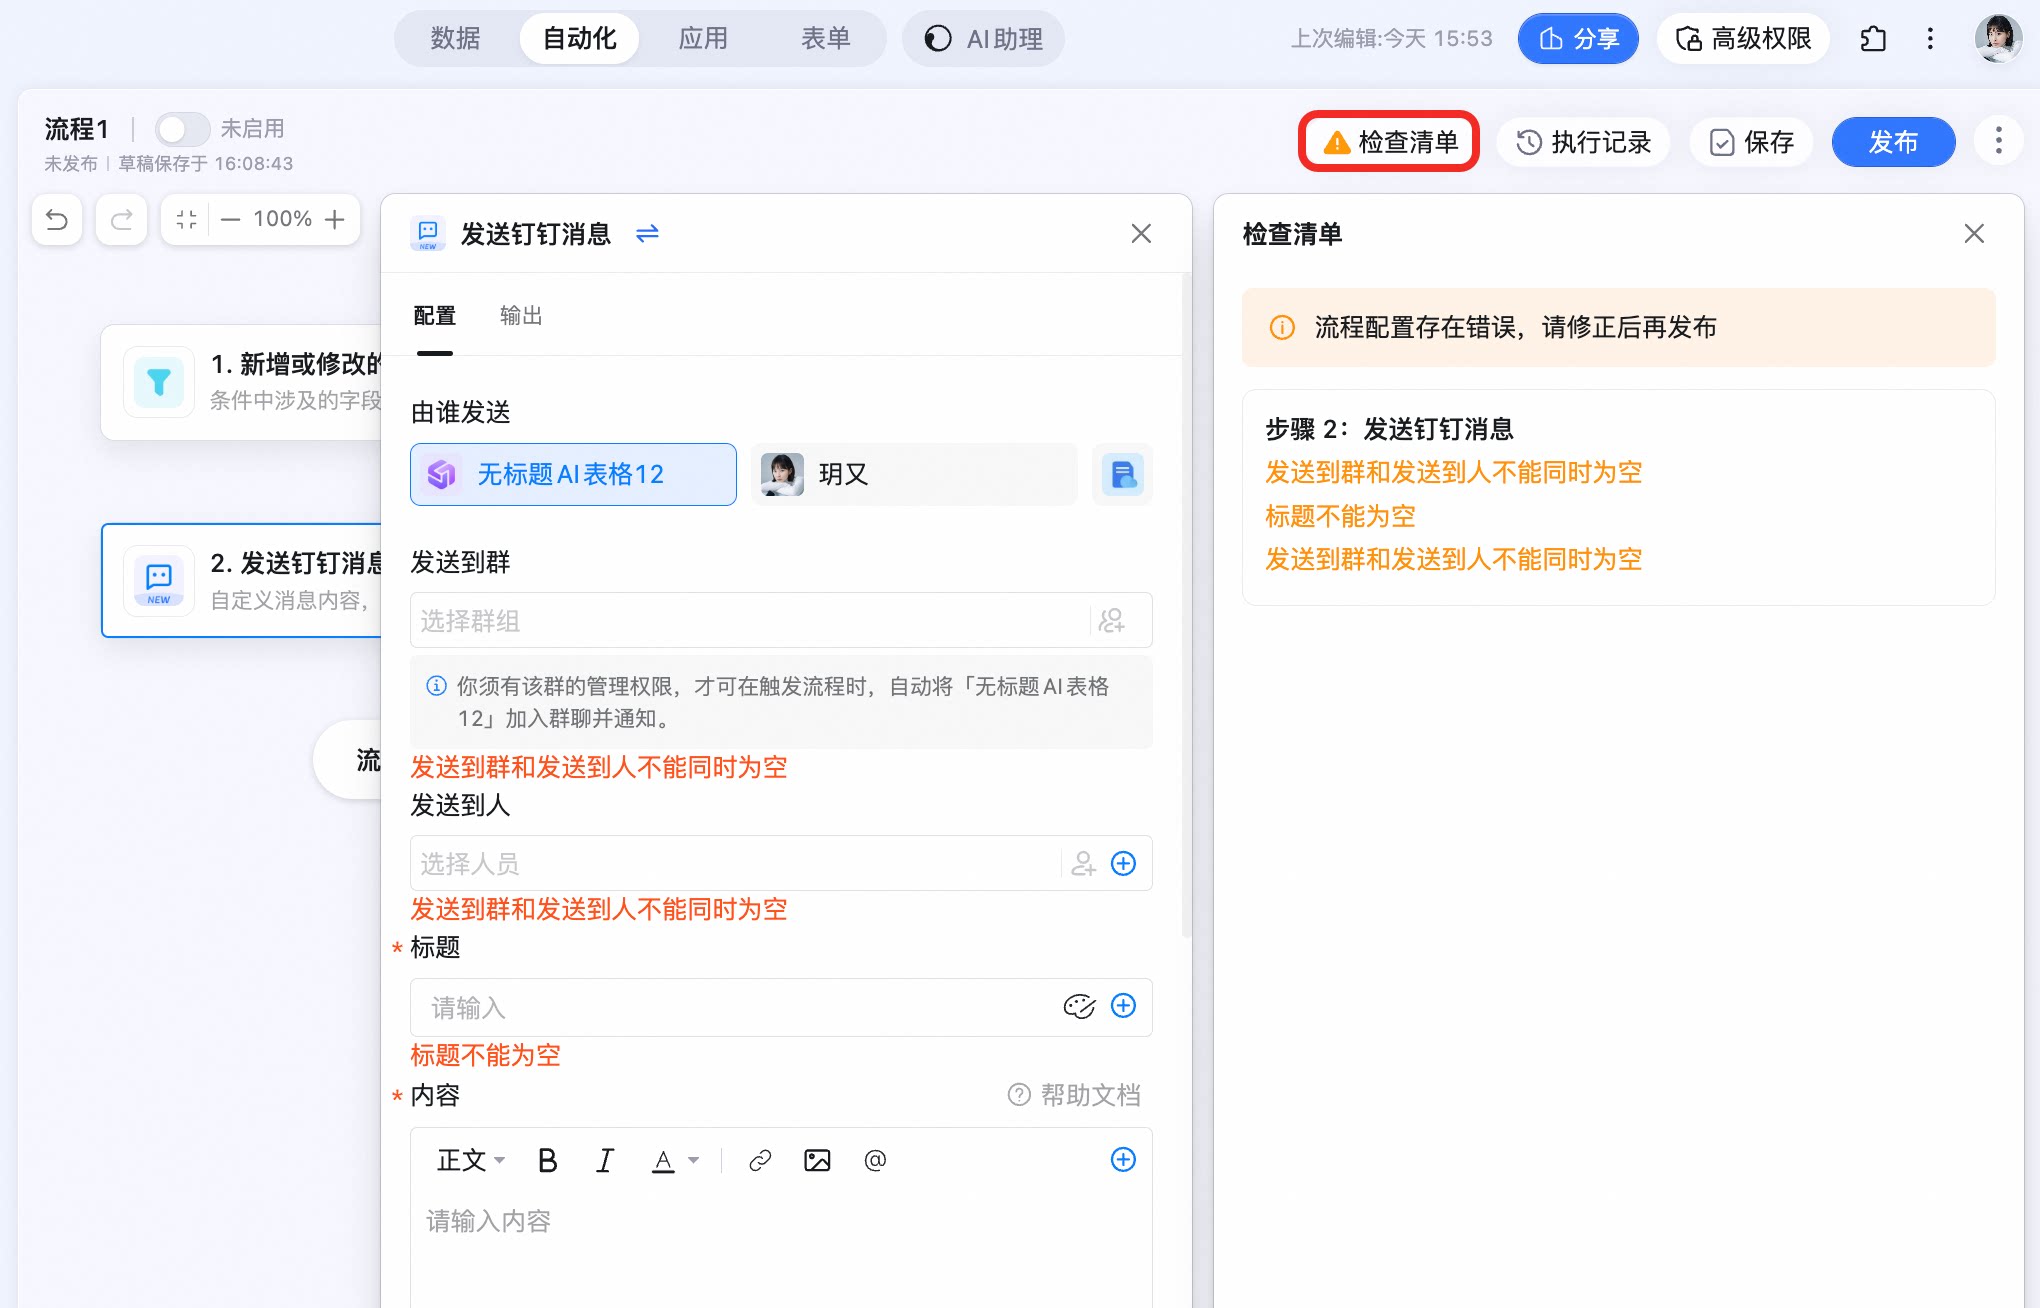
Task: Toggle the 未启用 workflow switch
Action: (181, 129)
